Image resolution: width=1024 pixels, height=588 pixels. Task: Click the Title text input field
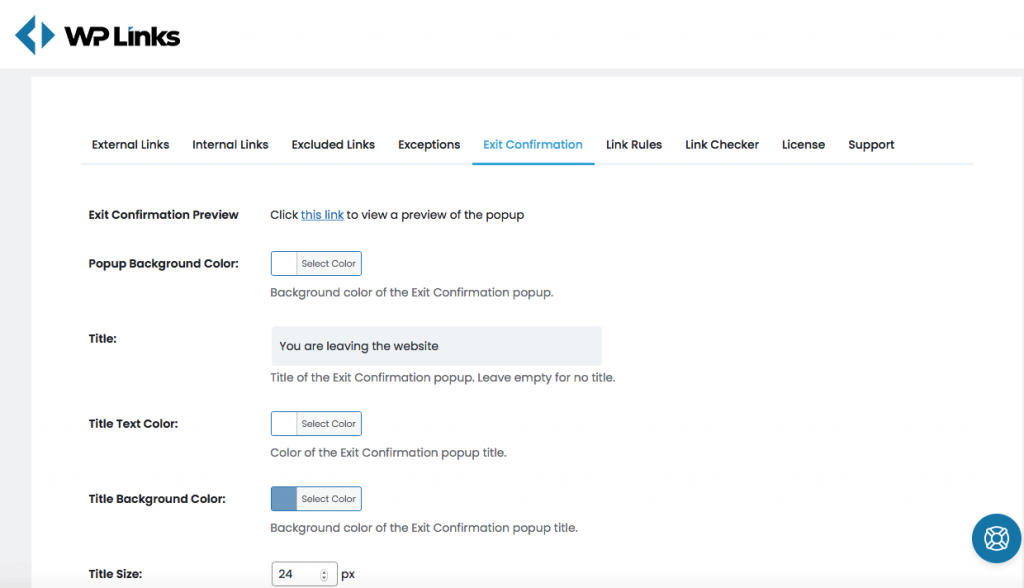(436, 346)
